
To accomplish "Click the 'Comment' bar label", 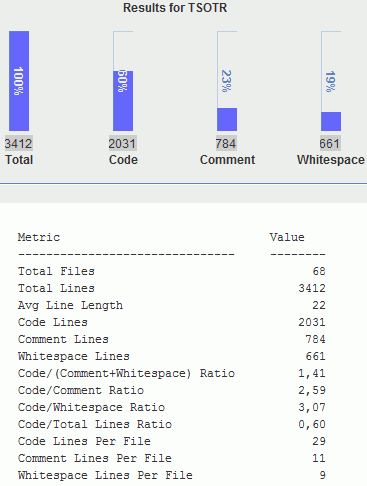I will click(x=227, y=160).
